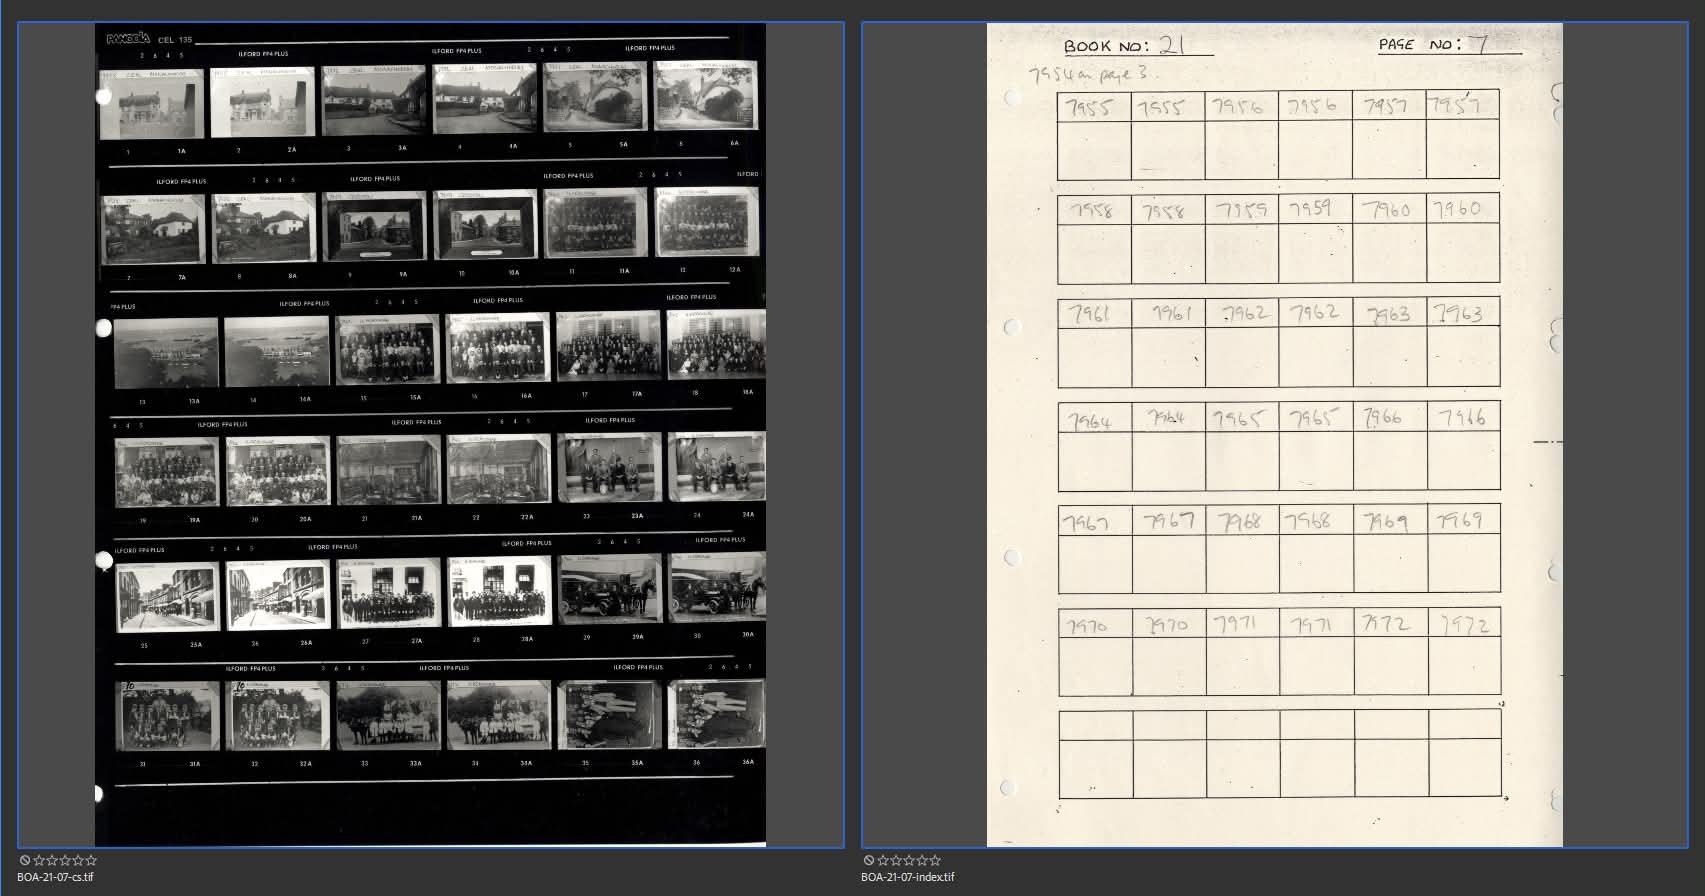Rate BOA-21-07-index.tif with five stars
1705x896 pixels.
pyautogui.click(x=935, y=860)
